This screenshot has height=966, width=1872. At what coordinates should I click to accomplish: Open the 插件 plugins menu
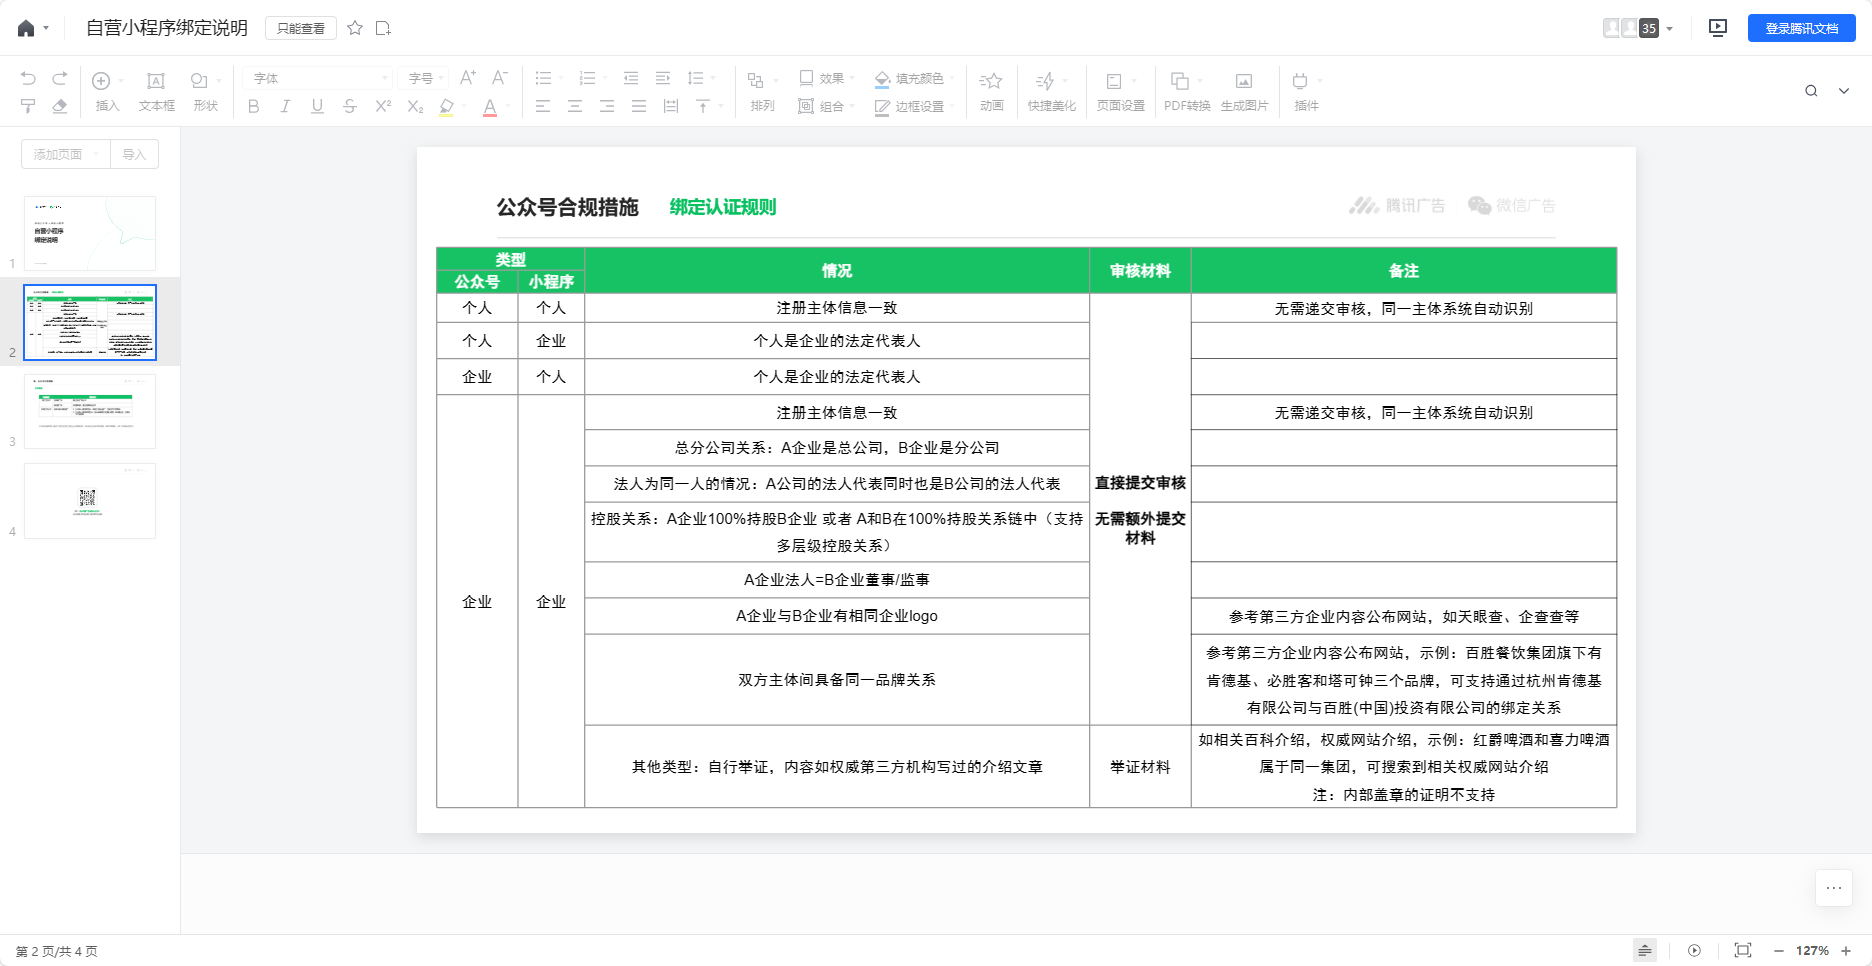1306,91
